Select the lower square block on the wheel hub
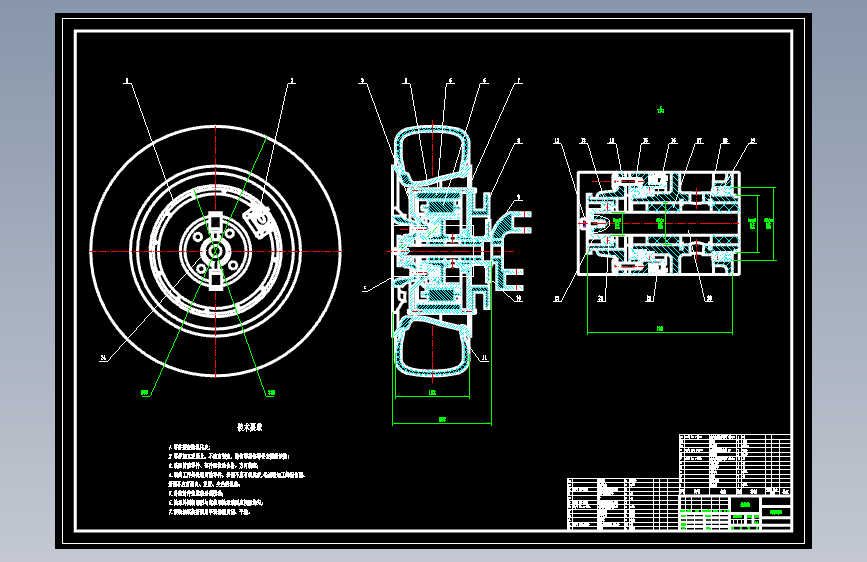 click(215, 280)
